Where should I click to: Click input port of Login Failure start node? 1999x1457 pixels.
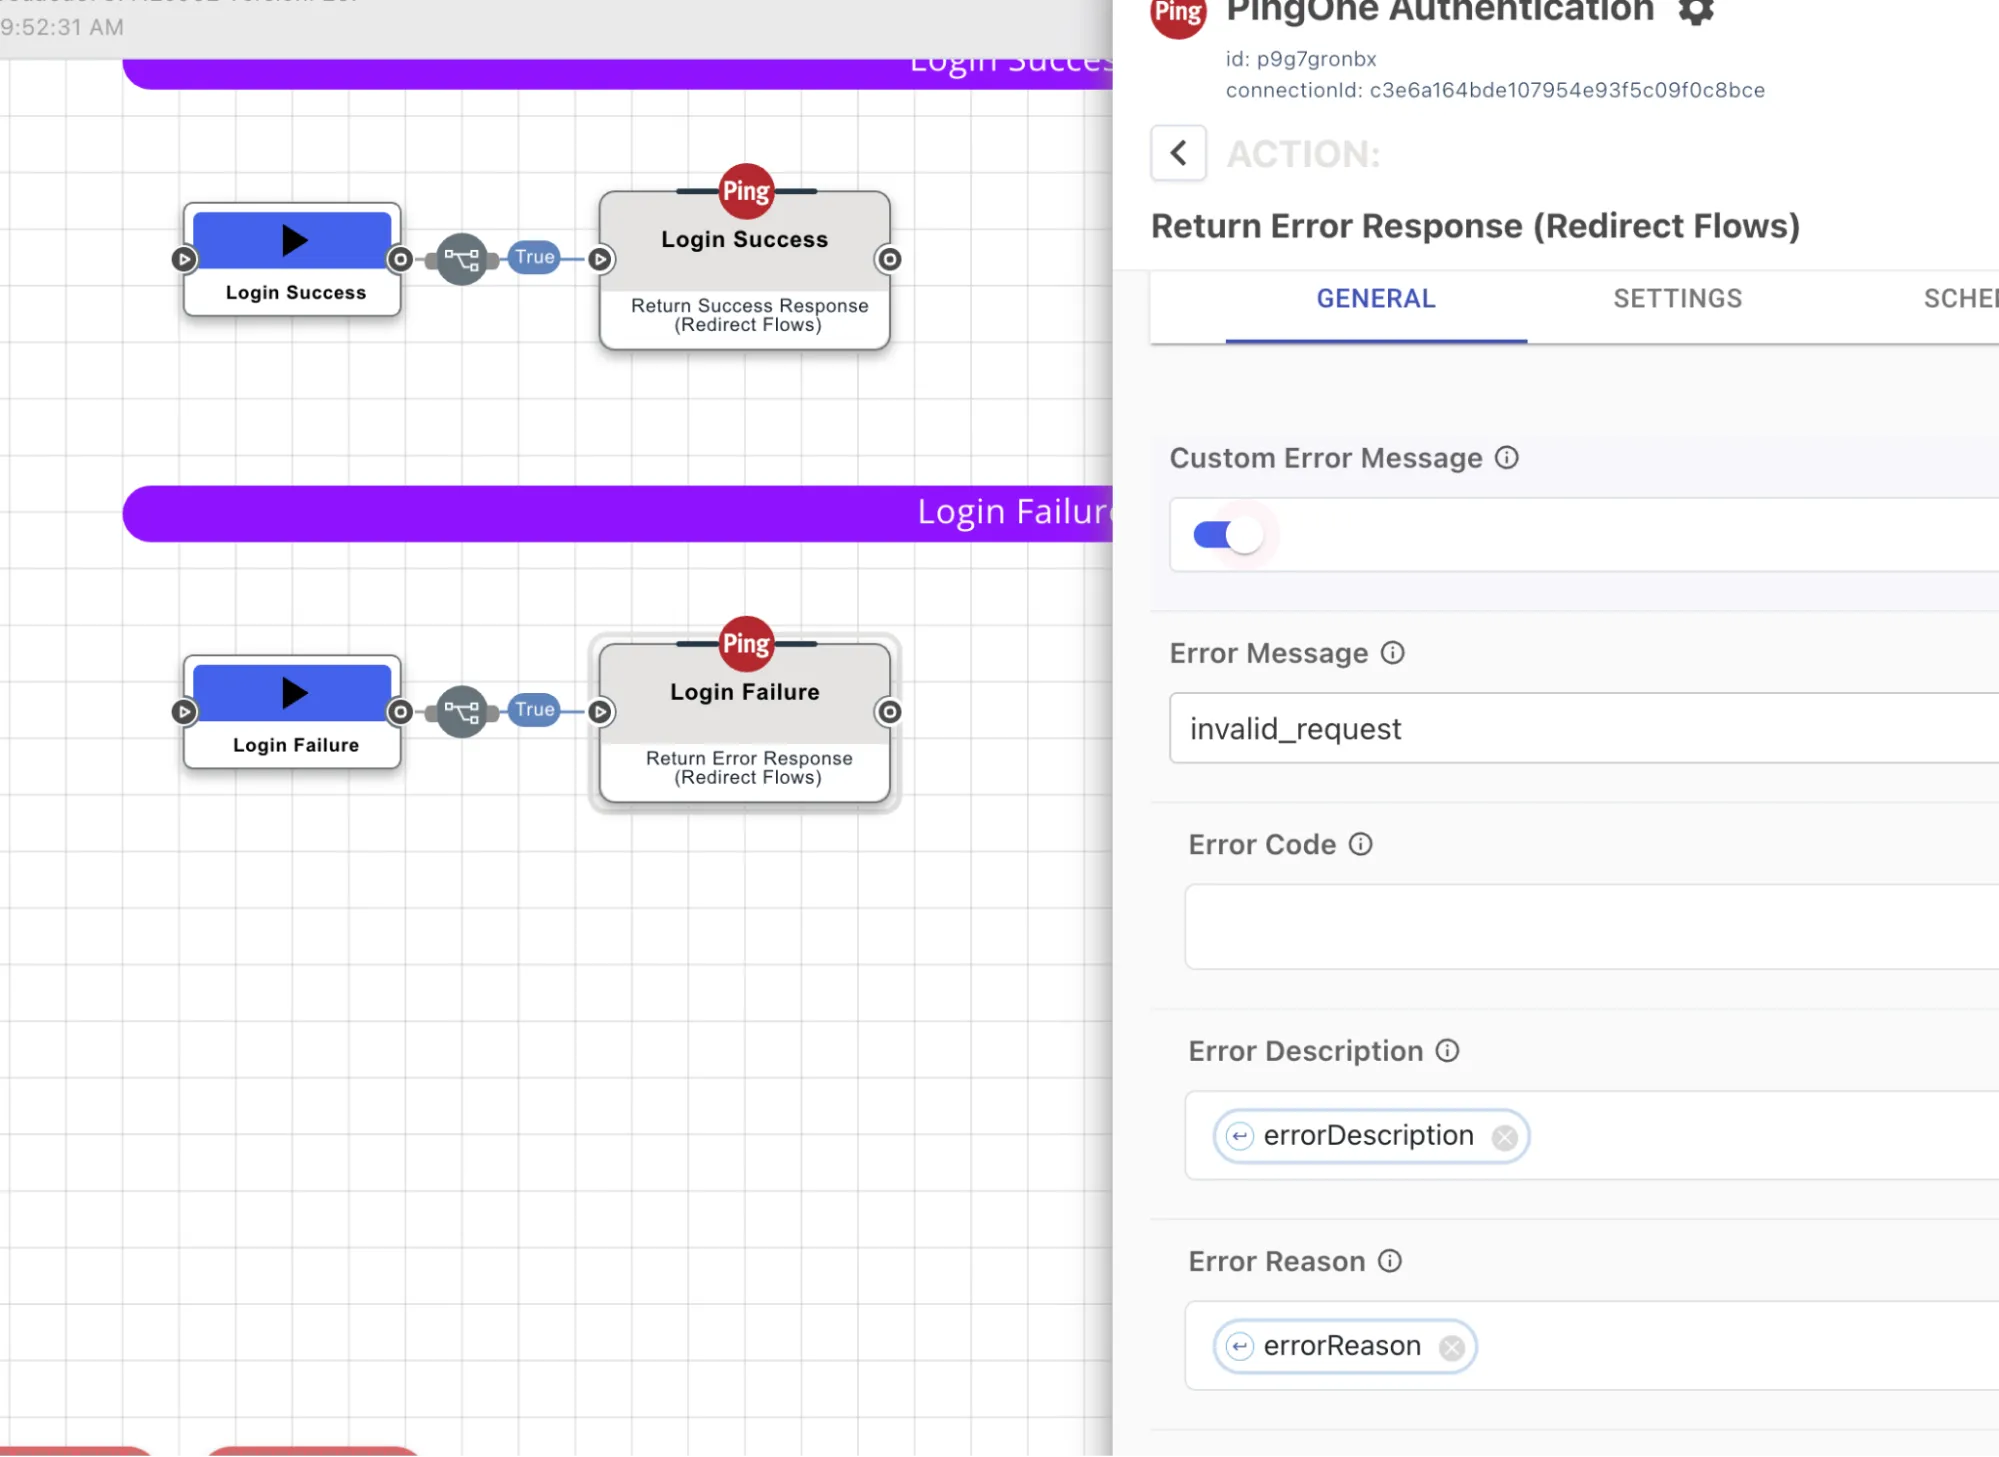(183, 711)
